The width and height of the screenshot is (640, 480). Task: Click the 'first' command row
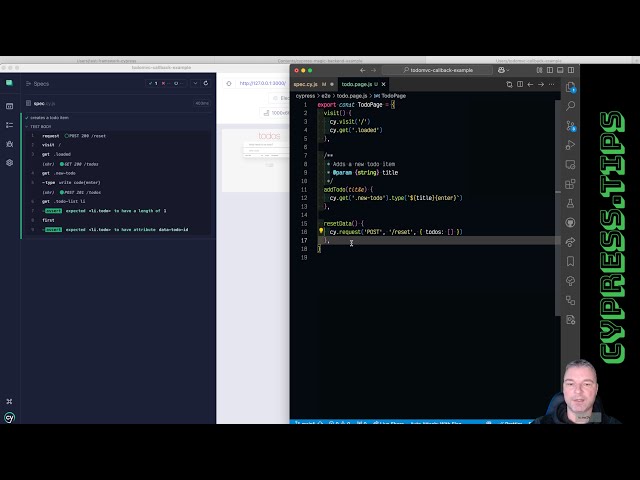coord(118,220)
